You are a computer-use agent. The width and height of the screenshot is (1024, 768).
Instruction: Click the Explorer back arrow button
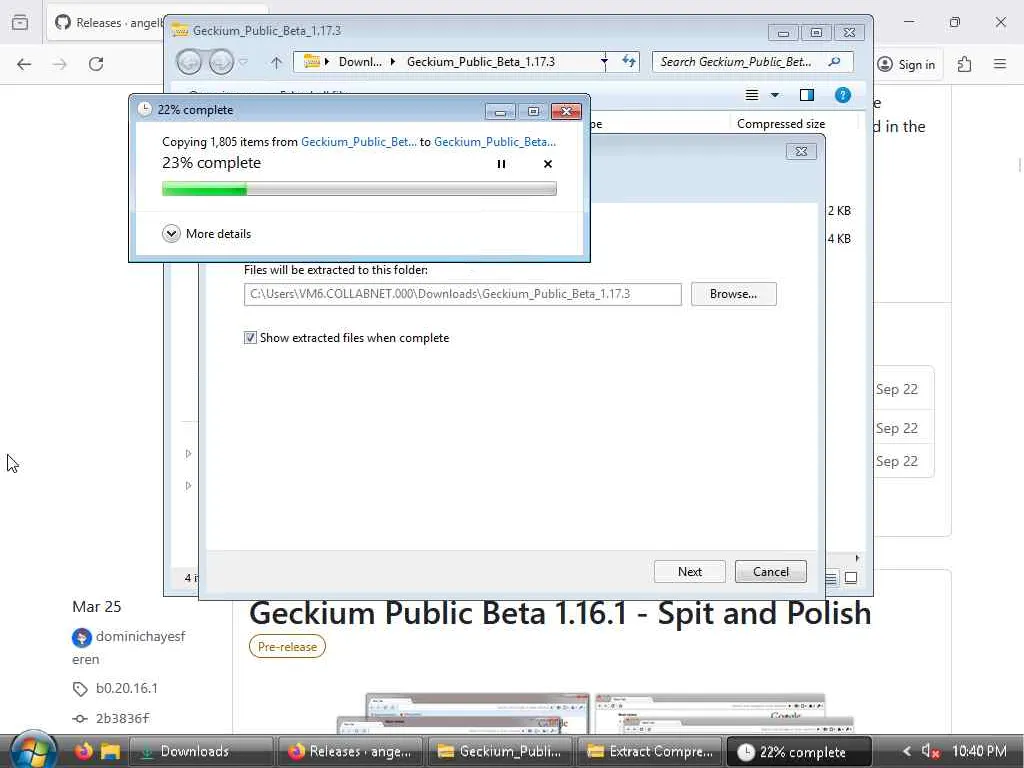pos(189,62)
